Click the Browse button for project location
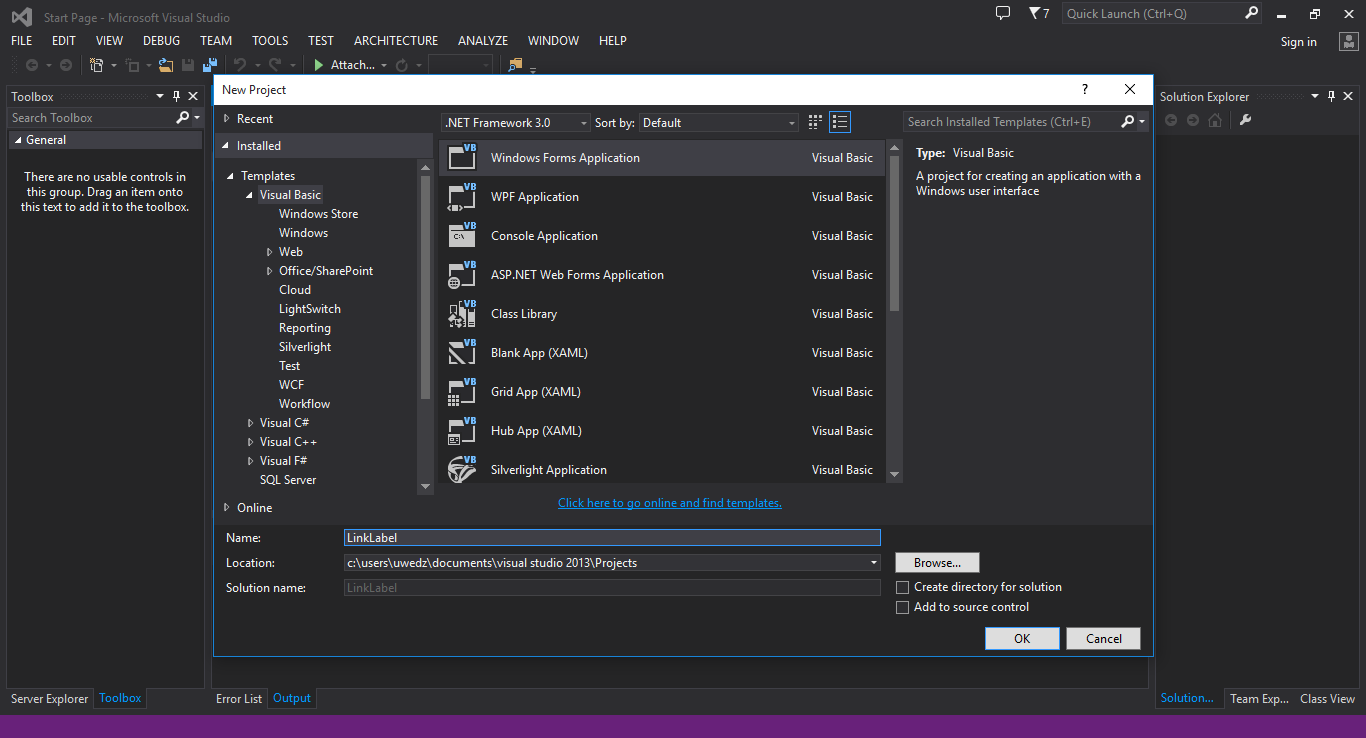Viewport: 1366px width, 738px height. 936,562
